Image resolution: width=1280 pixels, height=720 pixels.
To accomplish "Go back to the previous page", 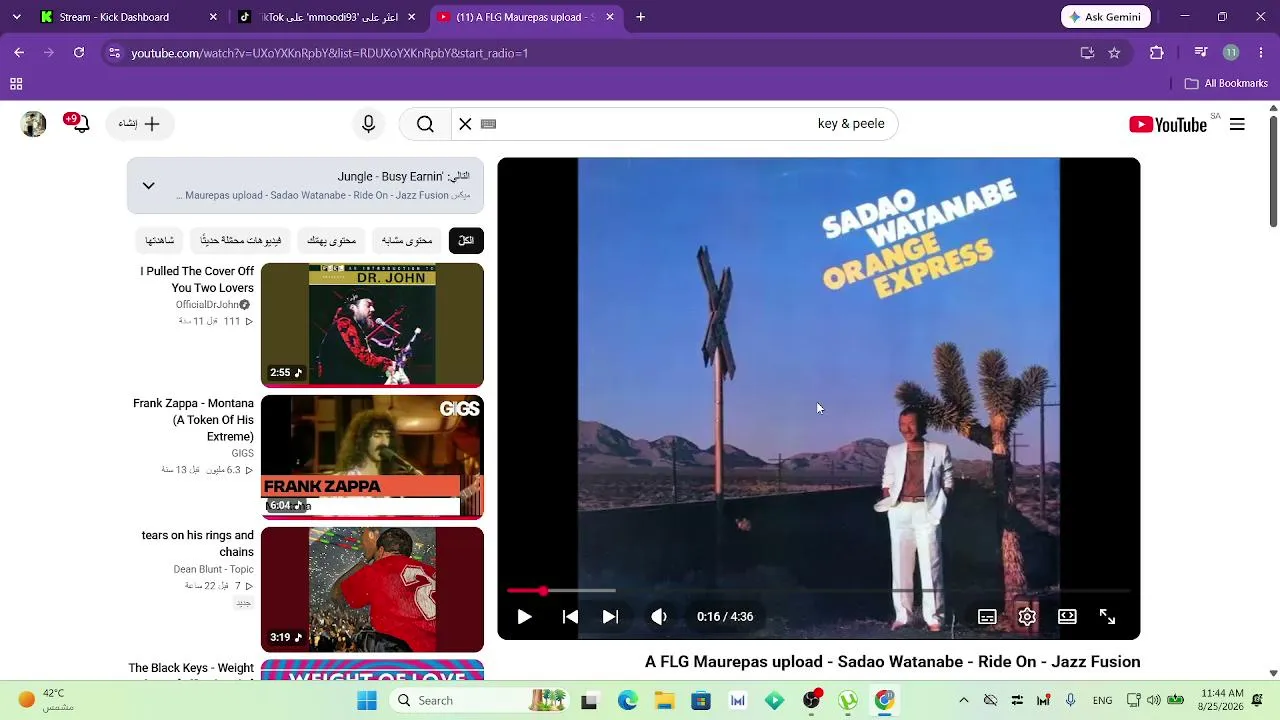I will (19, 53).
